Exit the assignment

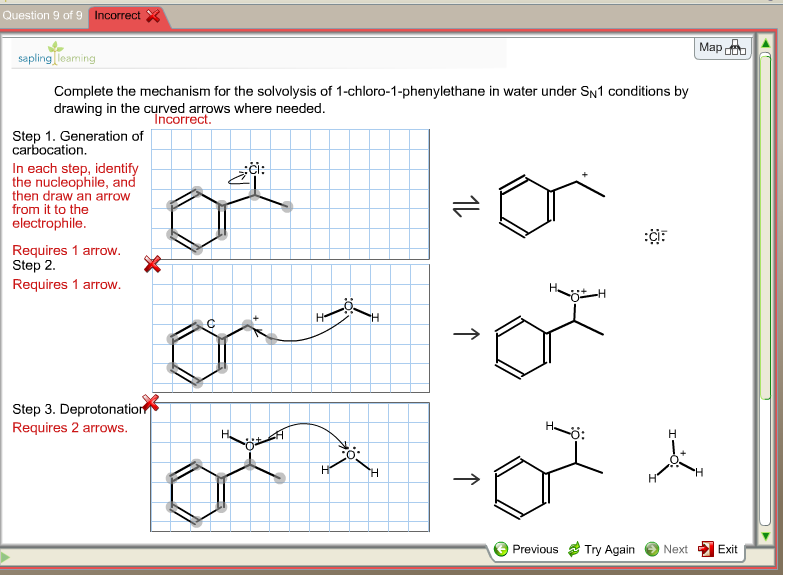pos(718,549)
